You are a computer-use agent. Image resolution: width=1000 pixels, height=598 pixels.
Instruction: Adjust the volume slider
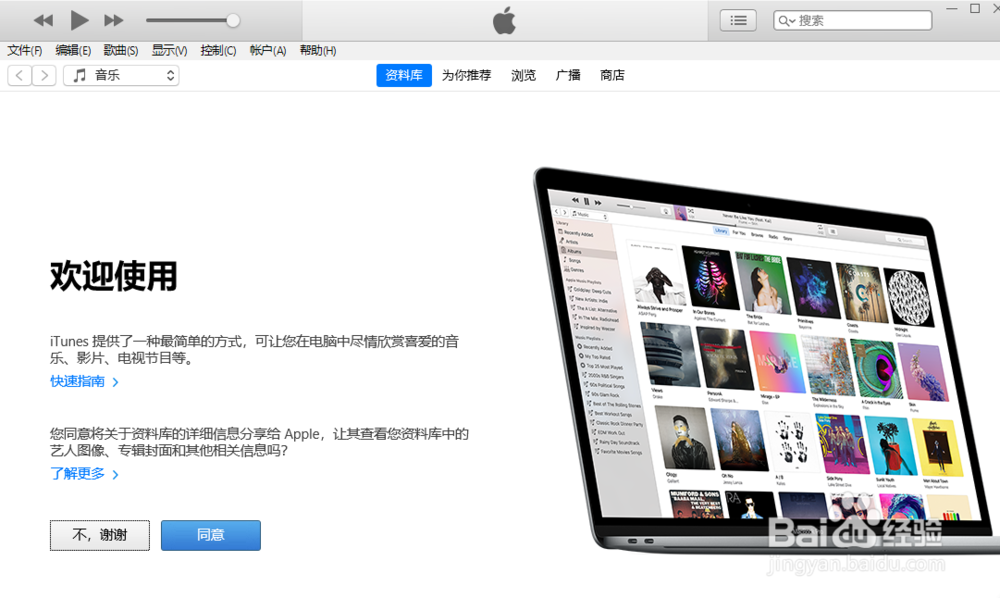pyautogui.click(x=232, y=19)
